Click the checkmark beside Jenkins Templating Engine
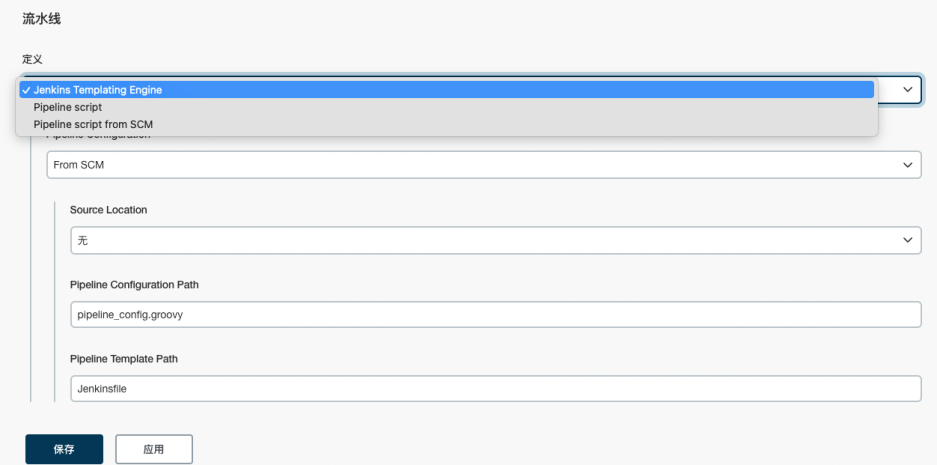This screenshot has height=465, width=937. click(x=26, y=90)
